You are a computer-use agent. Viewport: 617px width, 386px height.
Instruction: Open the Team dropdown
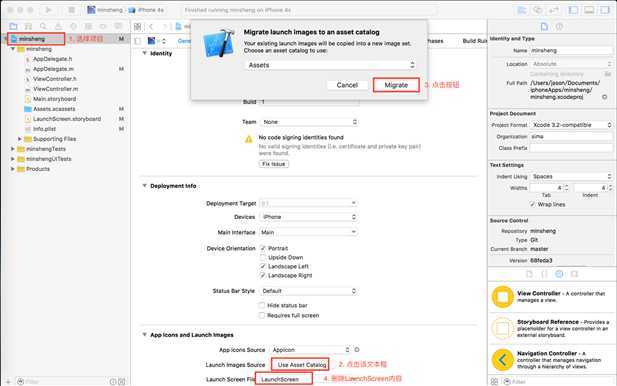[309, 122]
